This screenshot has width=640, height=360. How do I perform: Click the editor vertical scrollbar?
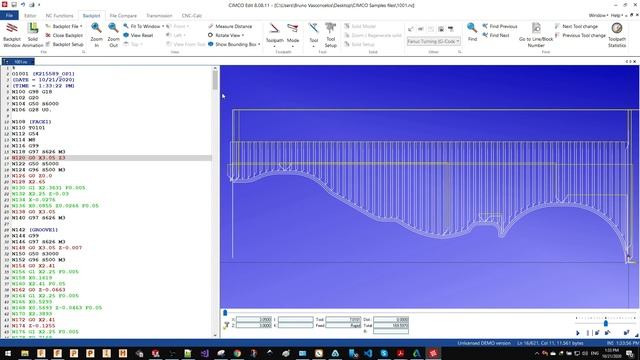coord(215,201)
